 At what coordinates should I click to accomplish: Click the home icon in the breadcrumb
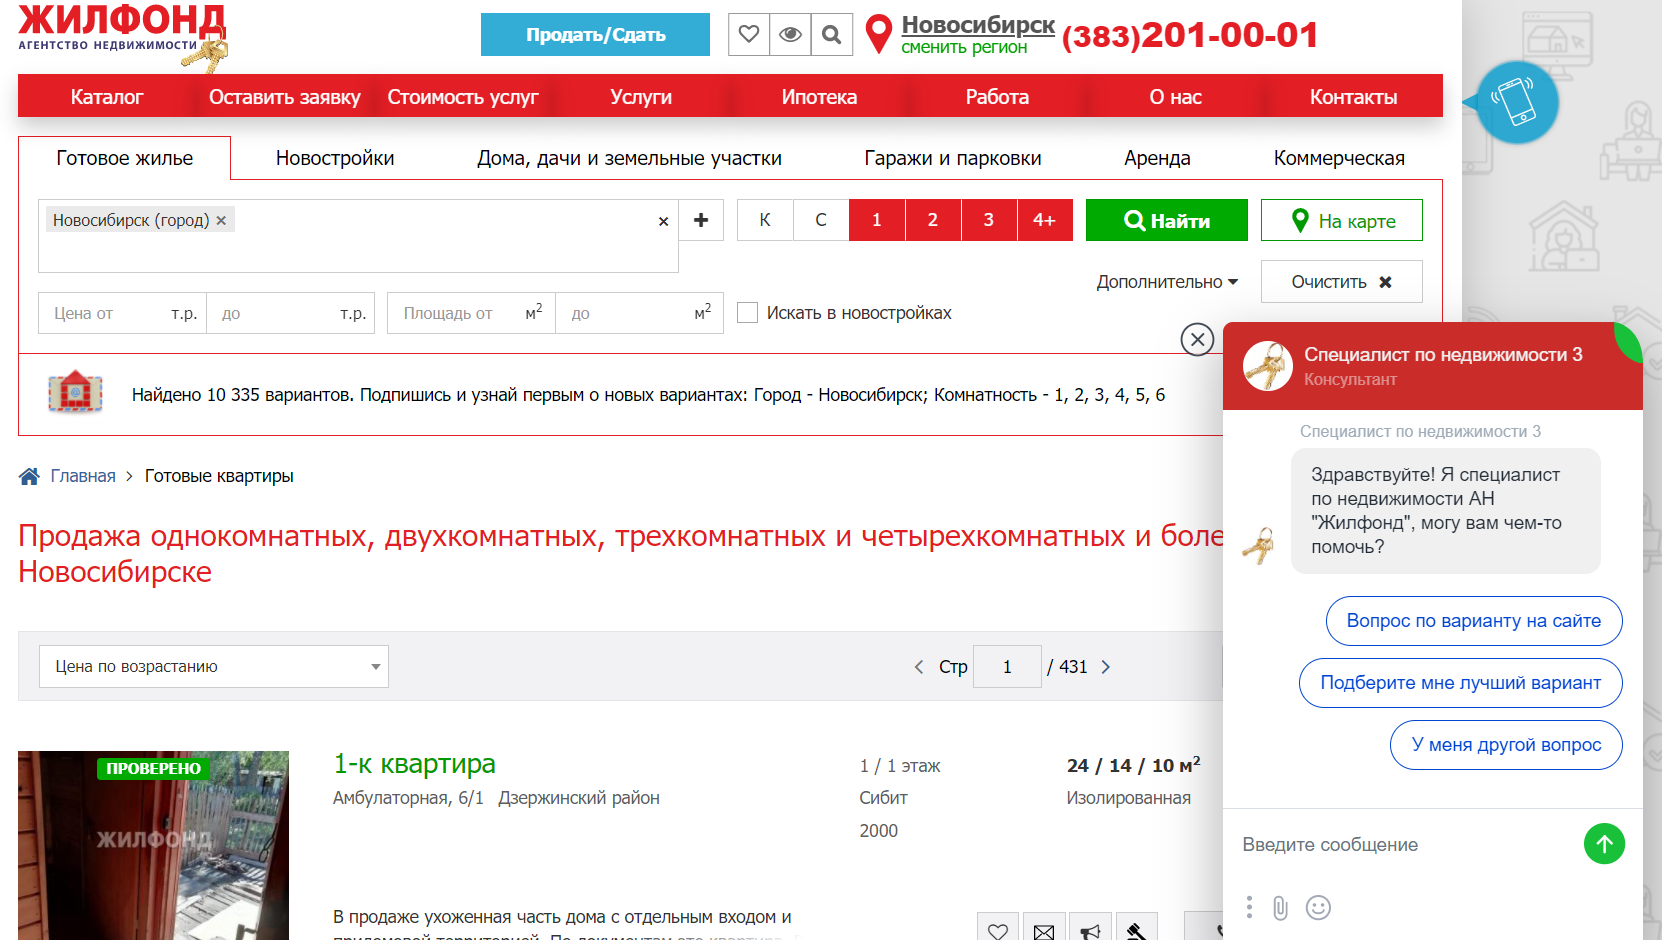pyautogui.click(x=29, y=476)
